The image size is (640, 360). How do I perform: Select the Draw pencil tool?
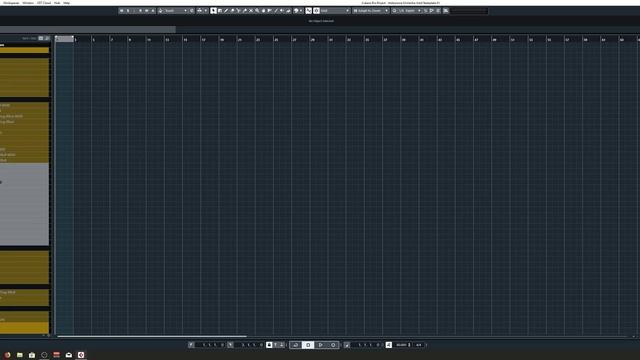[226, 11]
